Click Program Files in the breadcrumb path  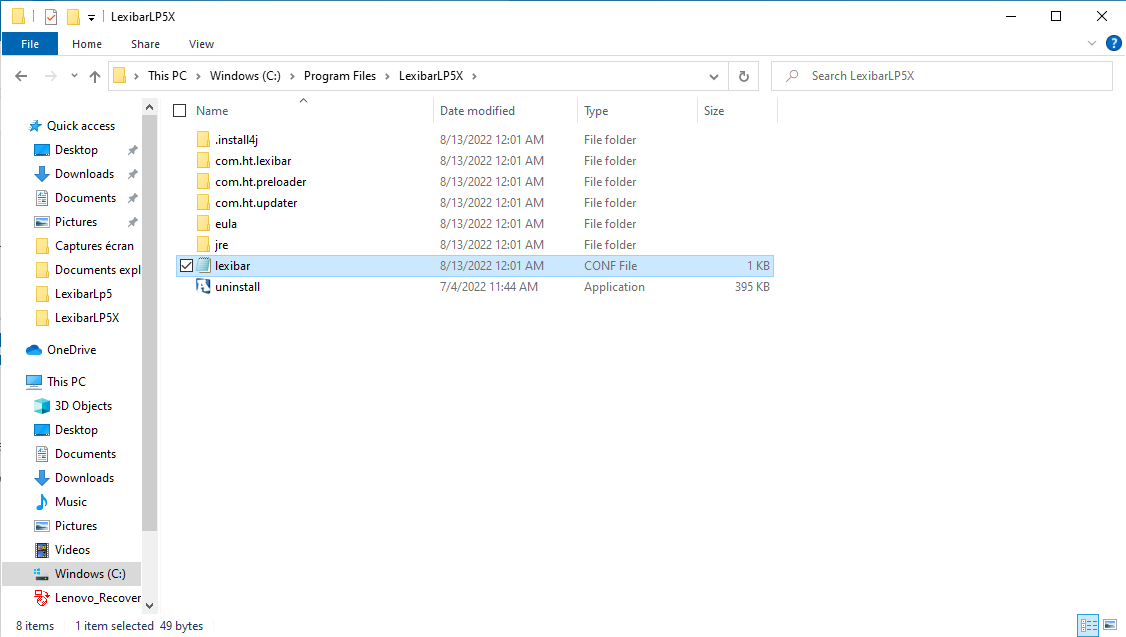(340, 76)
